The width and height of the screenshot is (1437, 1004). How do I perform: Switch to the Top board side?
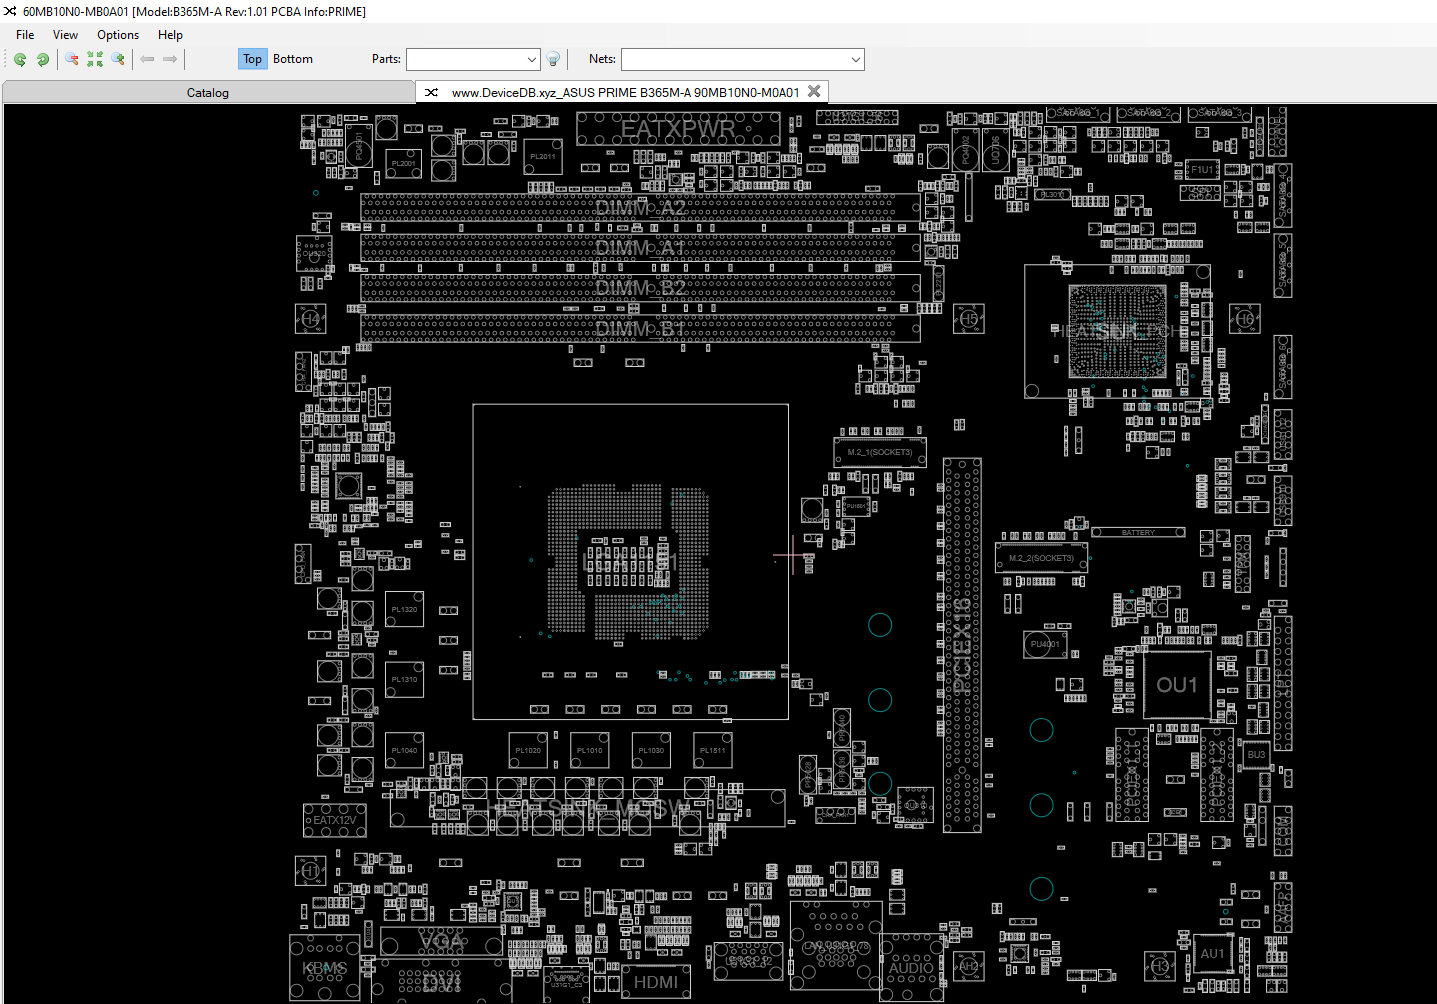pos(252,59)
